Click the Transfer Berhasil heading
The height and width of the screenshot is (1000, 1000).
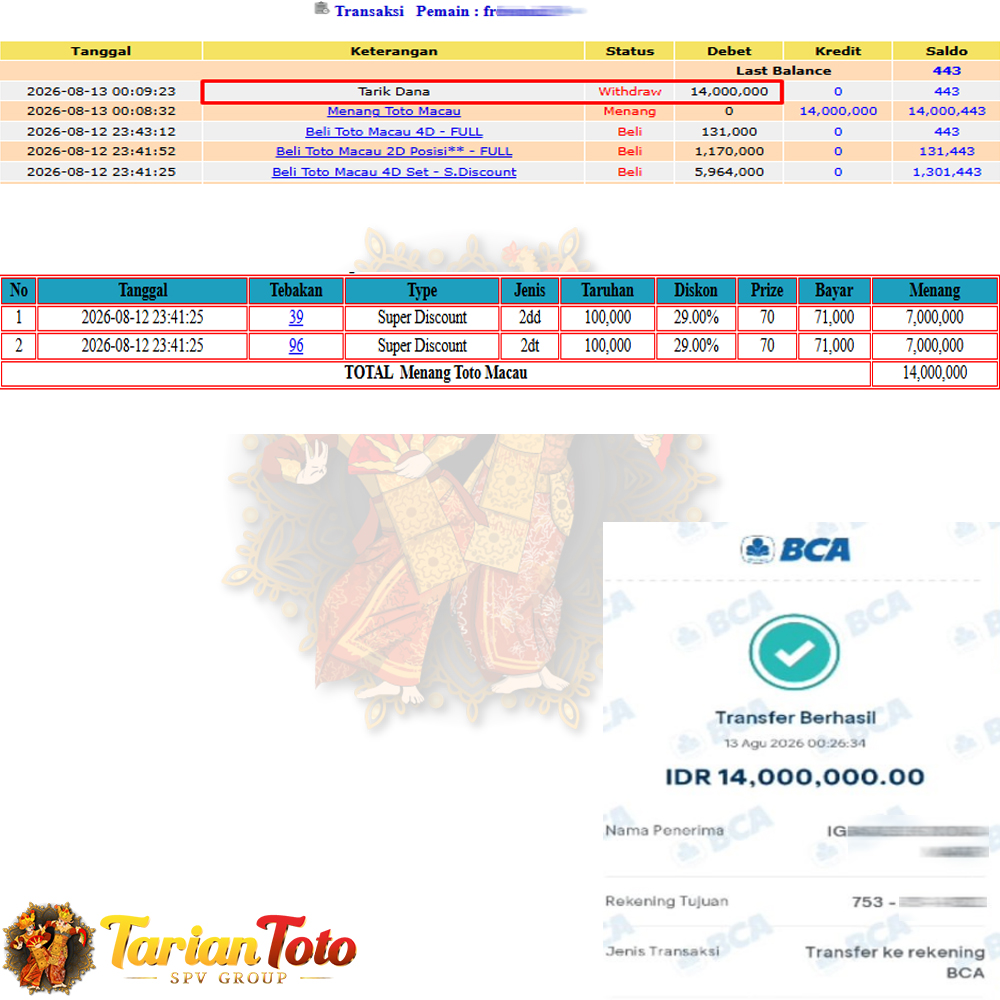pyautogui.click(x=795, y=717)
